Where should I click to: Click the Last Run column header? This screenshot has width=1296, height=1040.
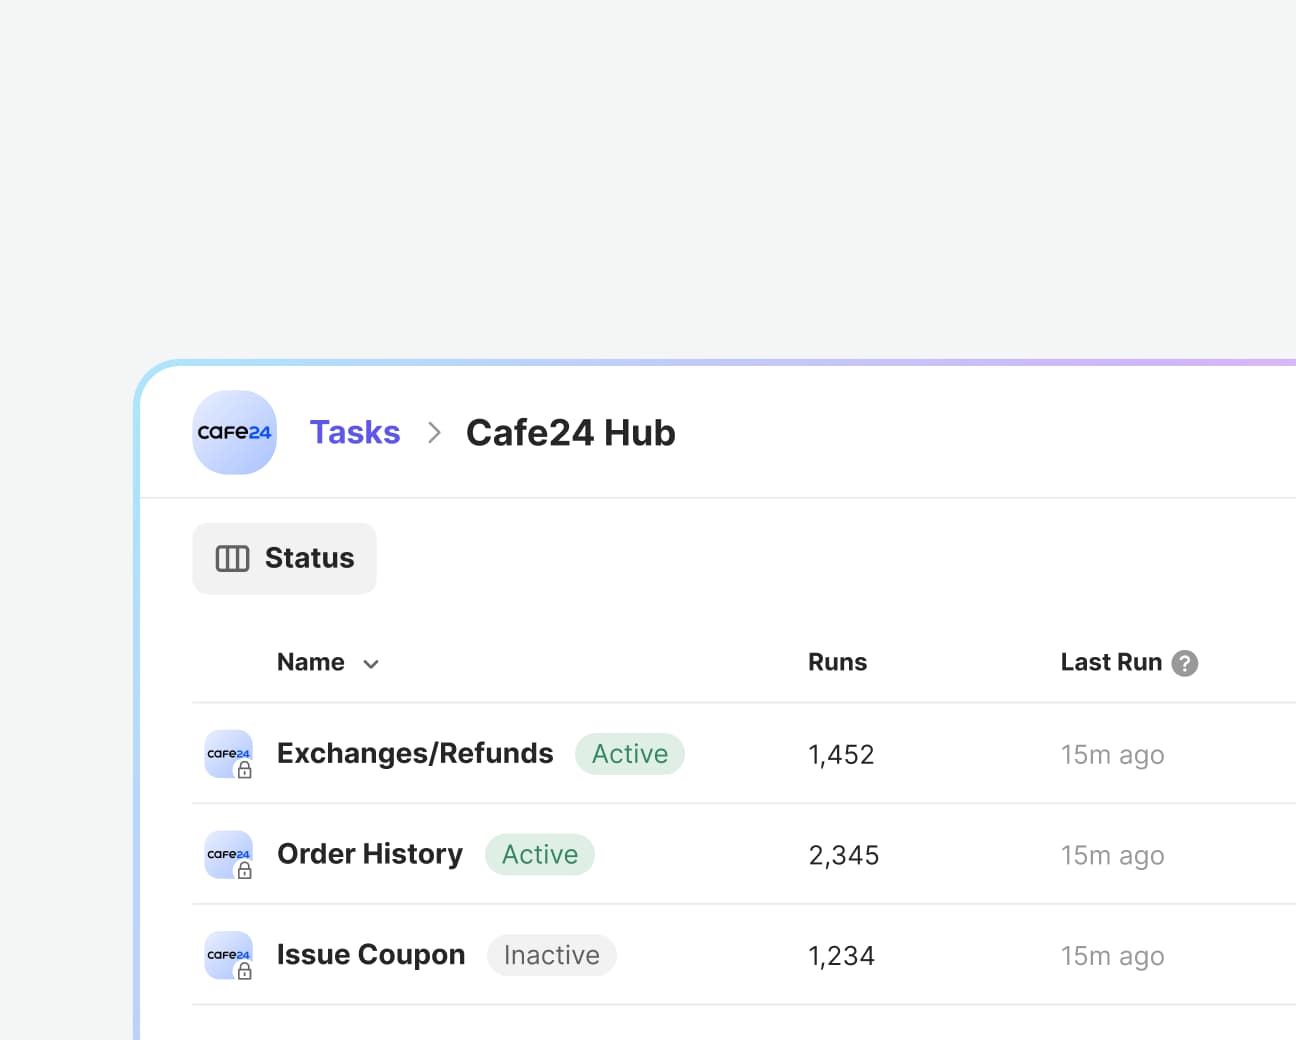[1110, 662]
